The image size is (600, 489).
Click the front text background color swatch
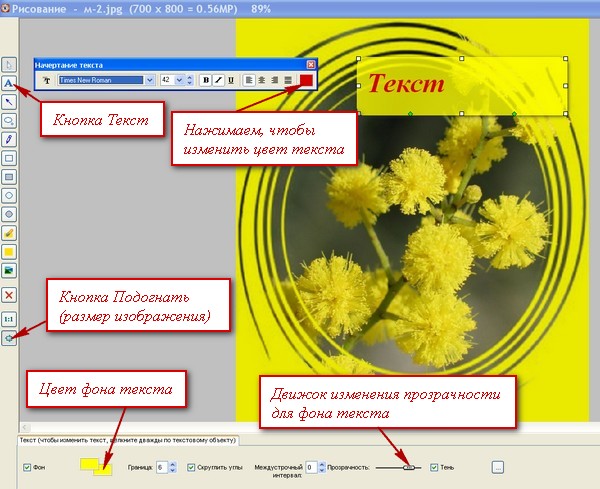tap(89, 464)
